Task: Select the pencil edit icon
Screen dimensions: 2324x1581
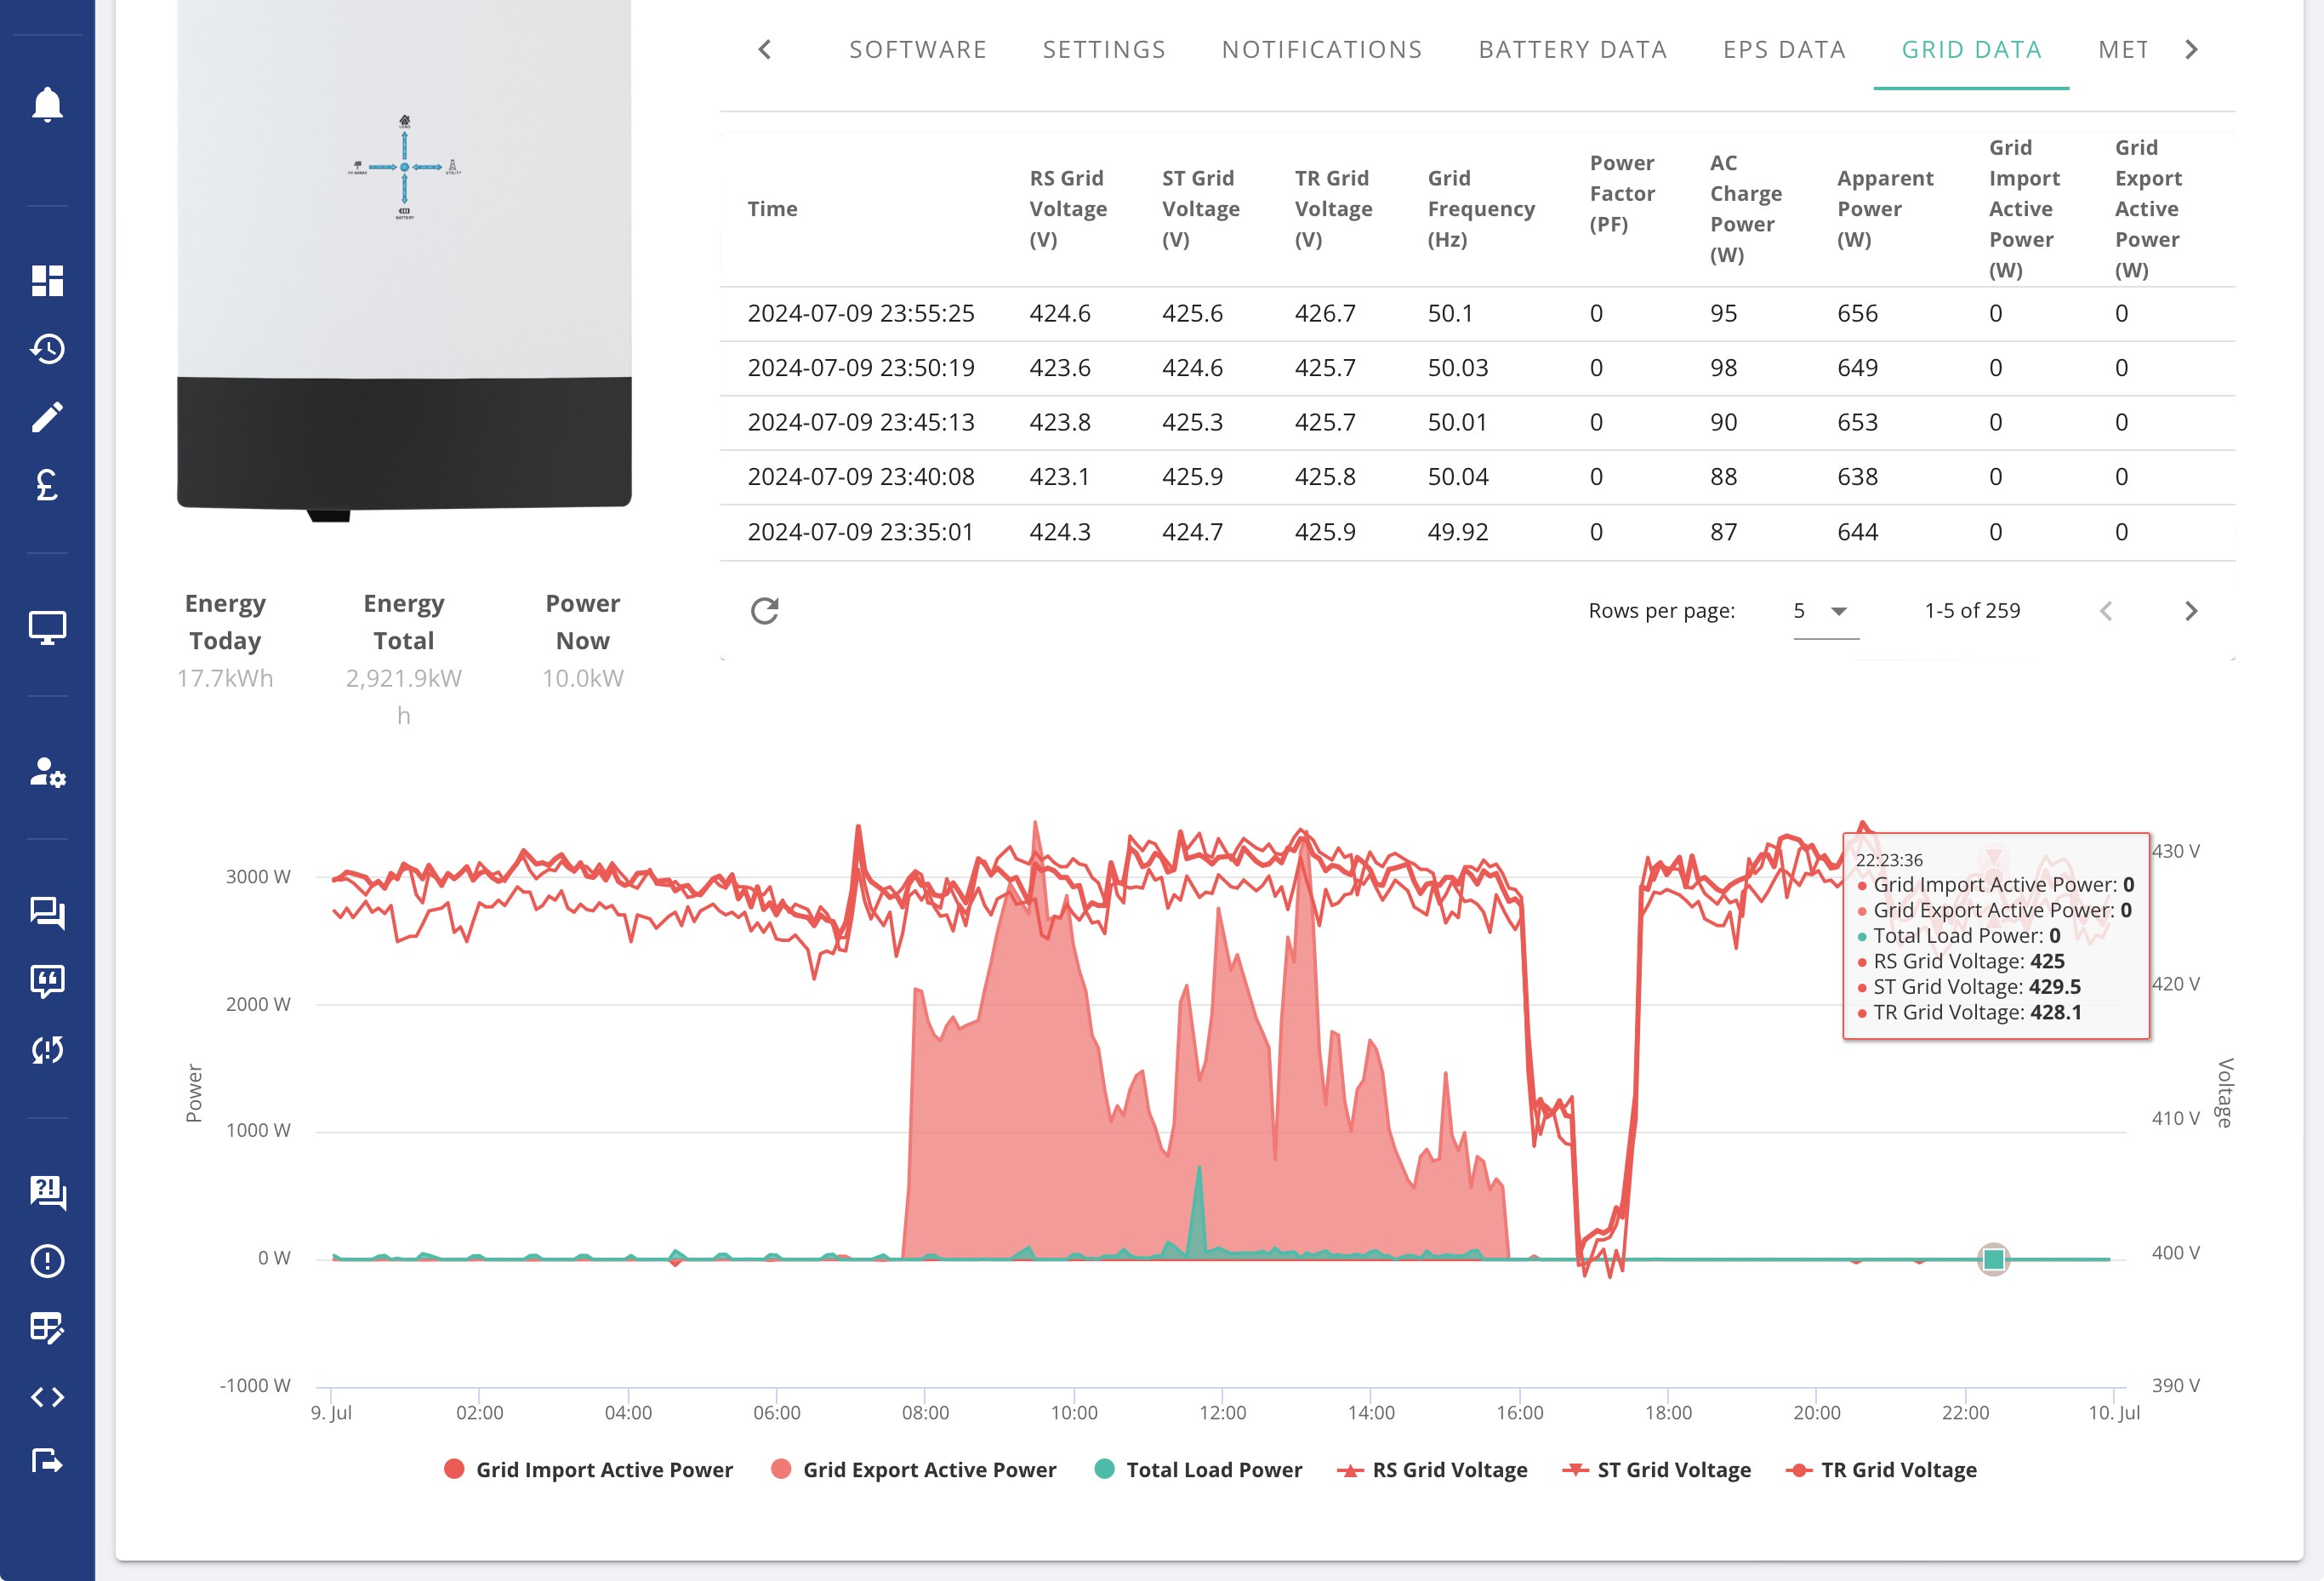Action: pyautogui.click(x=47, y=417)
